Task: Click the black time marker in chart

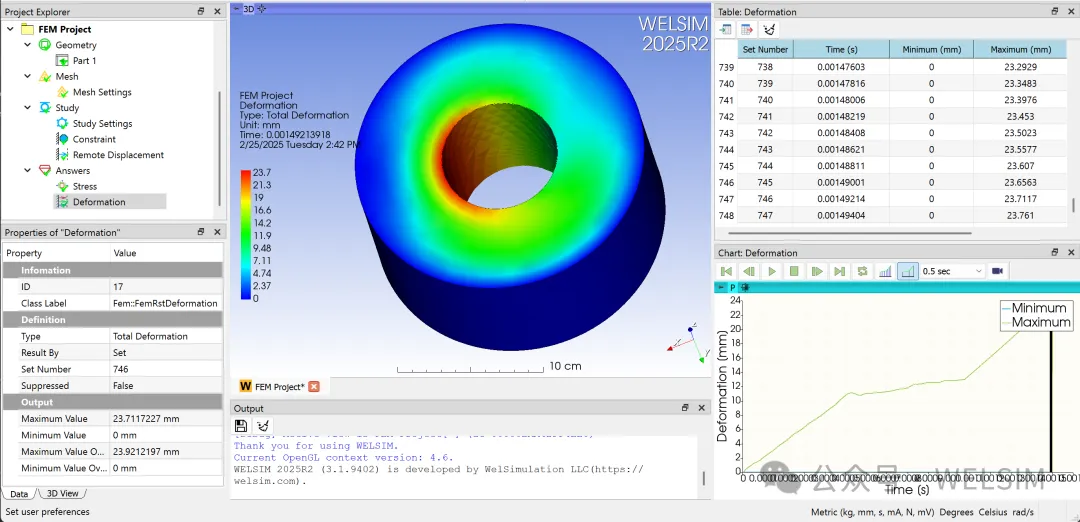Action: (x=1051, y=401)
